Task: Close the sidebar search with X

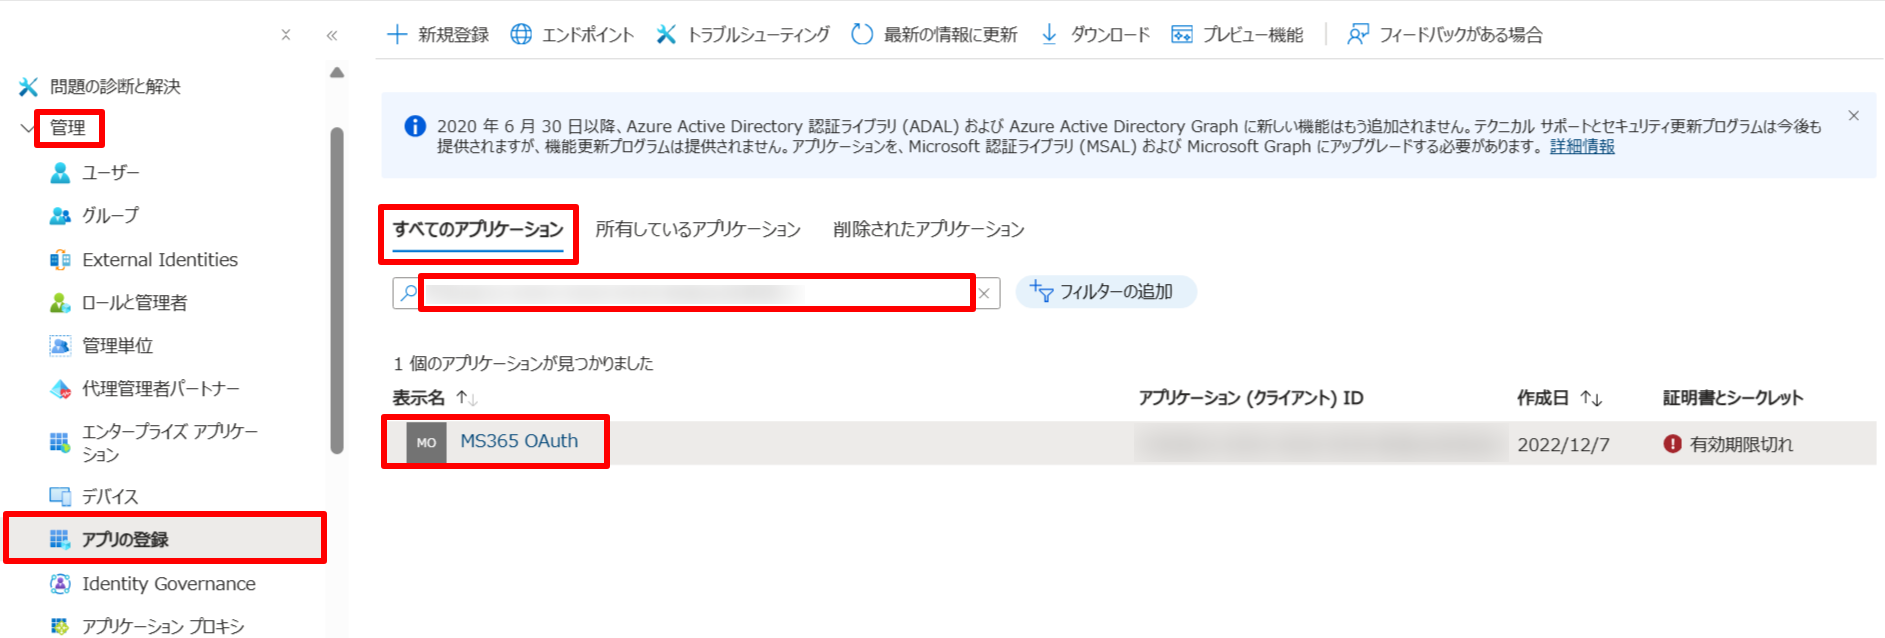Action: [x=286, y=35]
